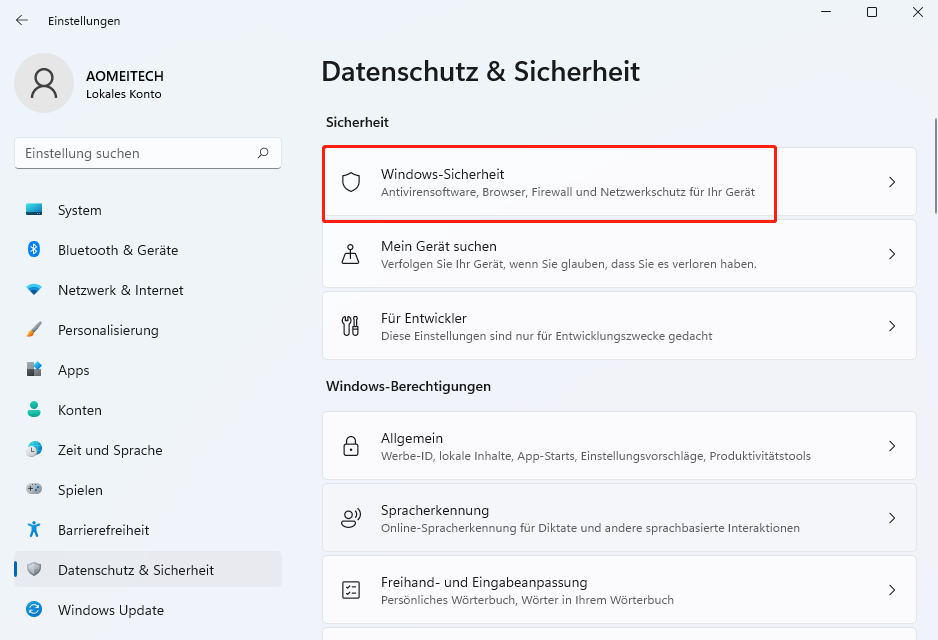Select System in the sidebar
Screen dimensions: 938x640
(80, 210)
